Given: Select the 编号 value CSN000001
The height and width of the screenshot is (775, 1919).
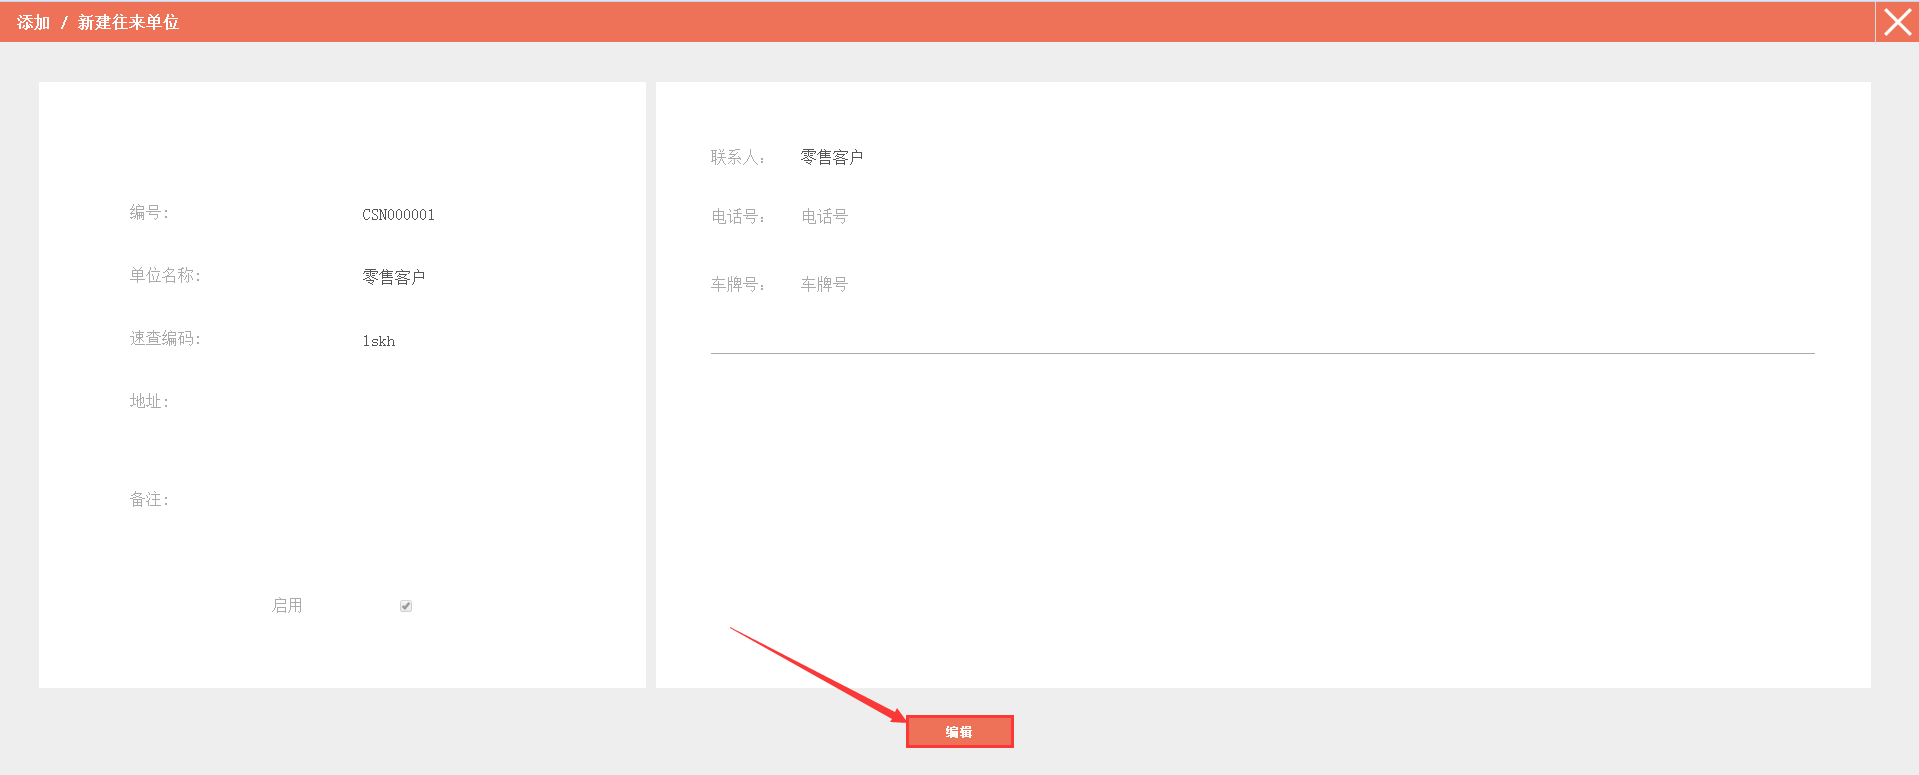Looking at the screenshot, I should coord(398,215).
